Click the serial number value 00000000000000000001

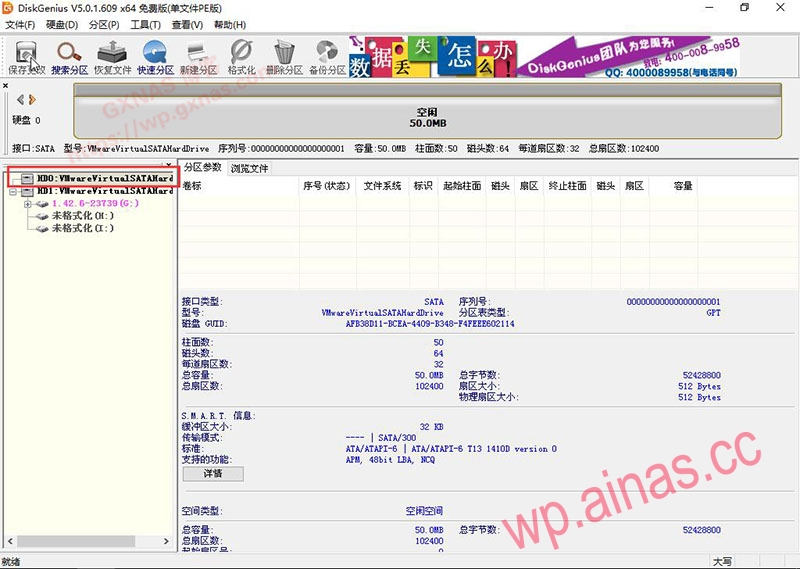tap(673, 302)
